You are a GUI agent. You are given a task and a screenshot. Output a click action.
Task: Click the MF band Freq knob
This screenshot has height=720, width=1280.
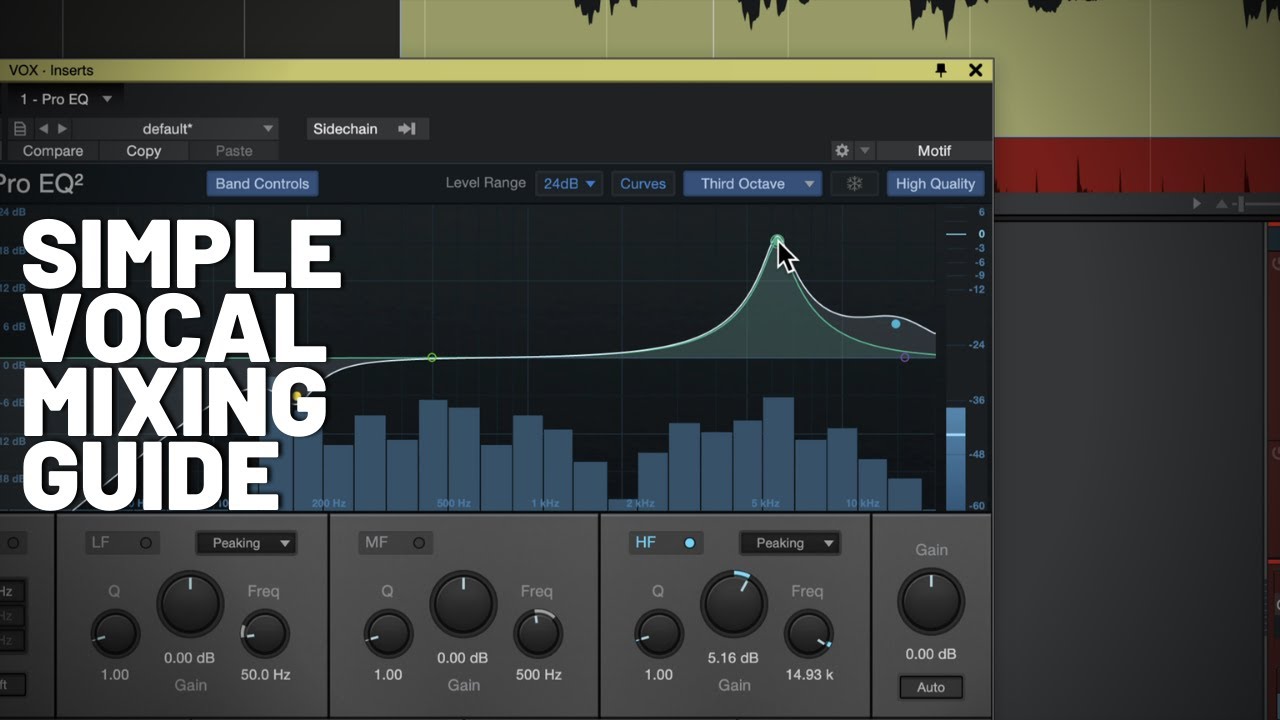coord(538,634)
